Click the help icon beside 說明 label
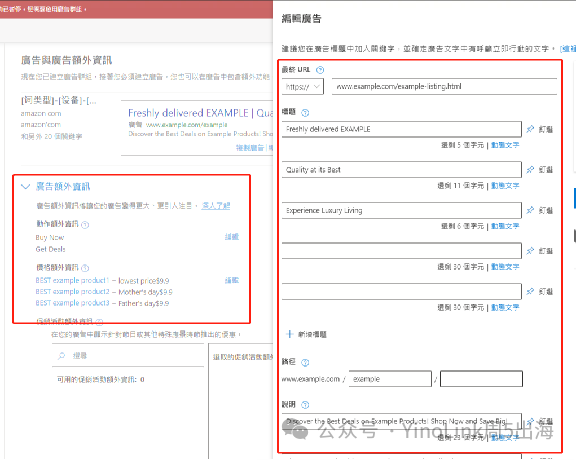The image size is (576, 460). click(305, 405)
